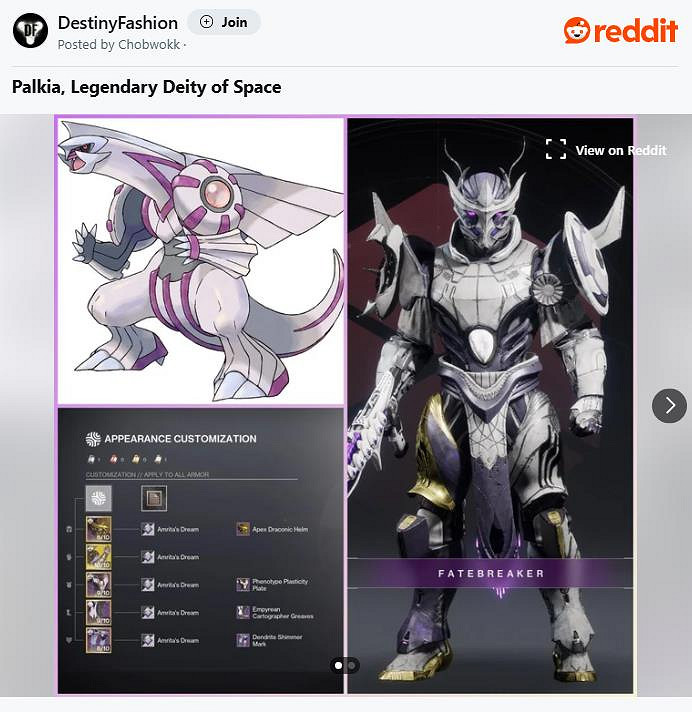Screen dimensions: 692x712
Task: Click the Fatebreaker title banner
Action: point(490,574)
